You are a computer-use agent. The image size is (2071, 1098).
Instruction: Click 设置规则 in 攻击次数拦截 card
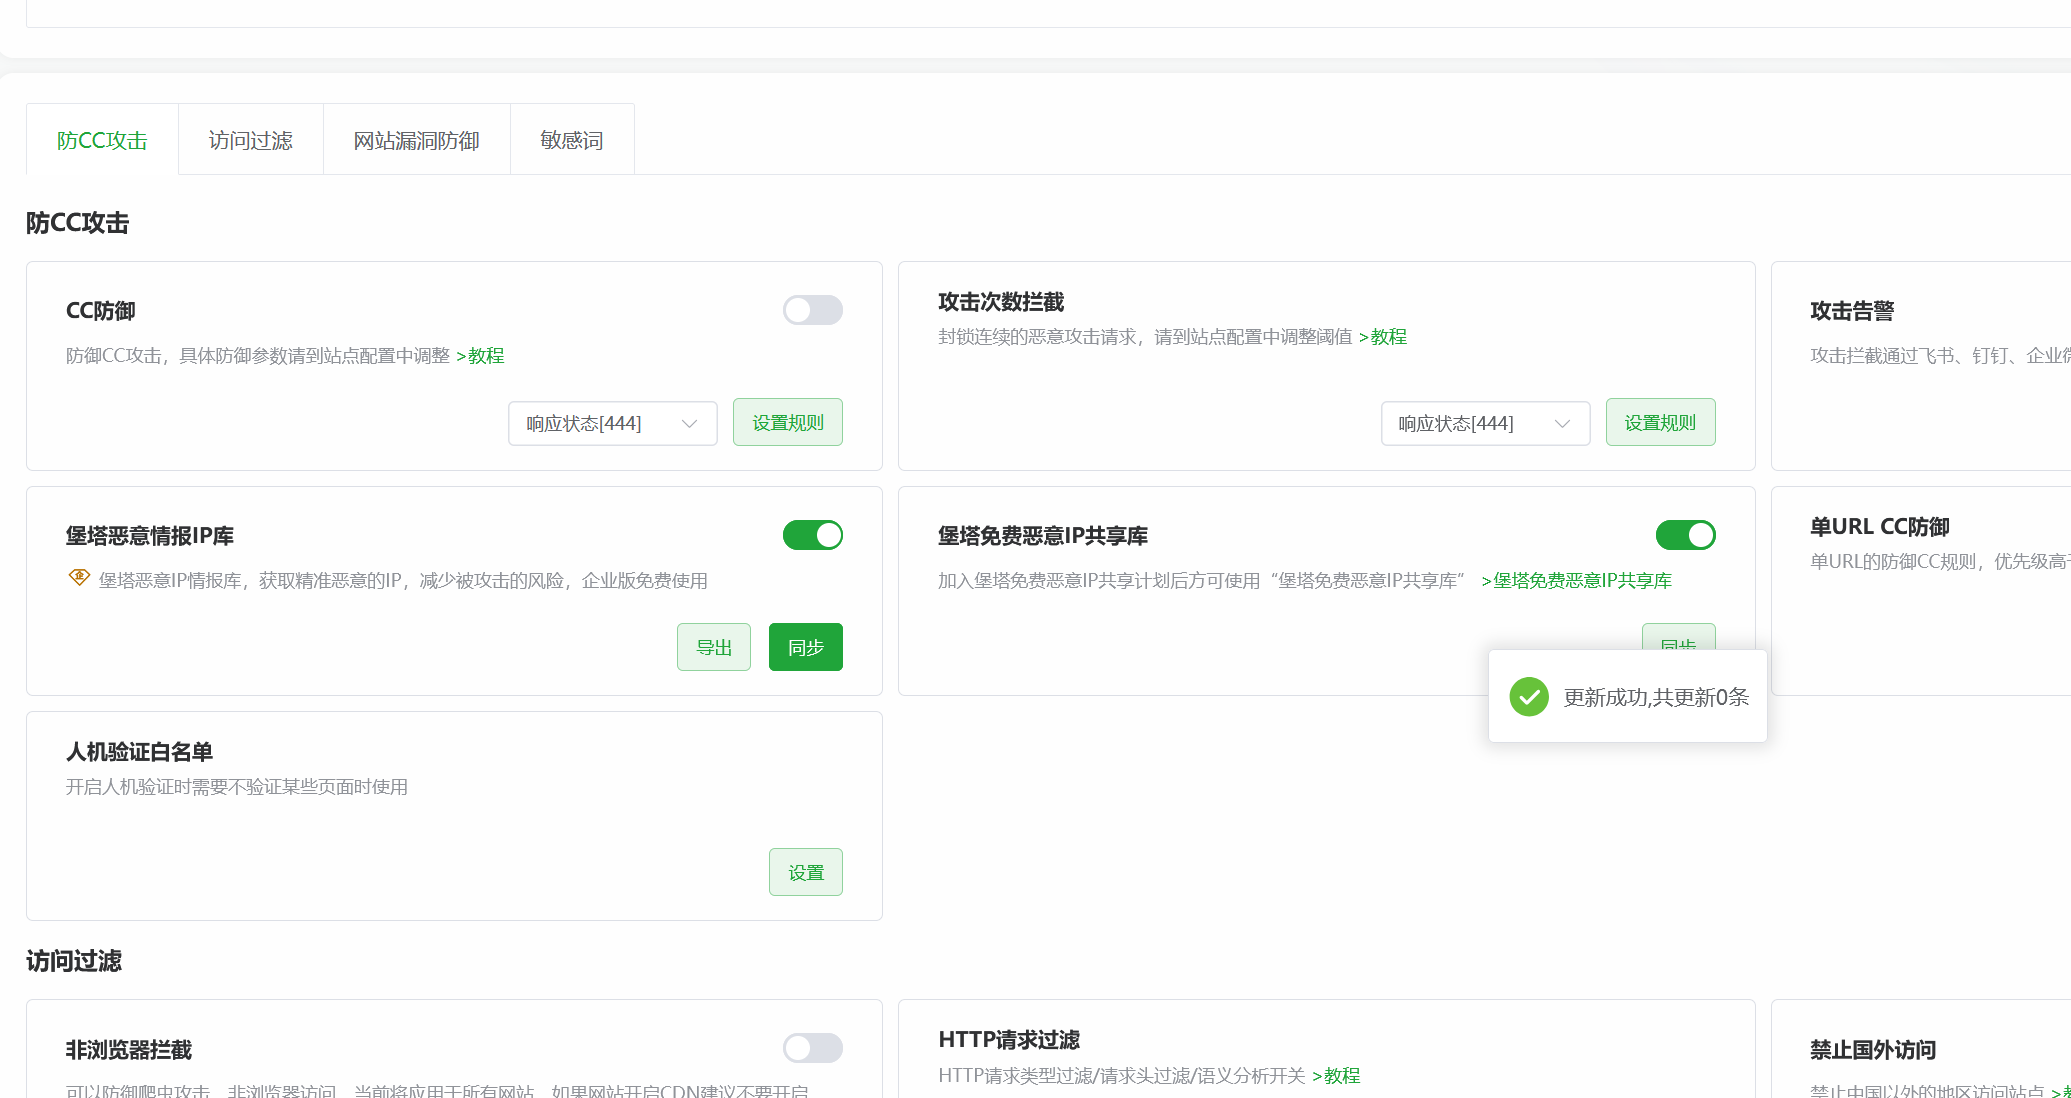pos(1660,422)
